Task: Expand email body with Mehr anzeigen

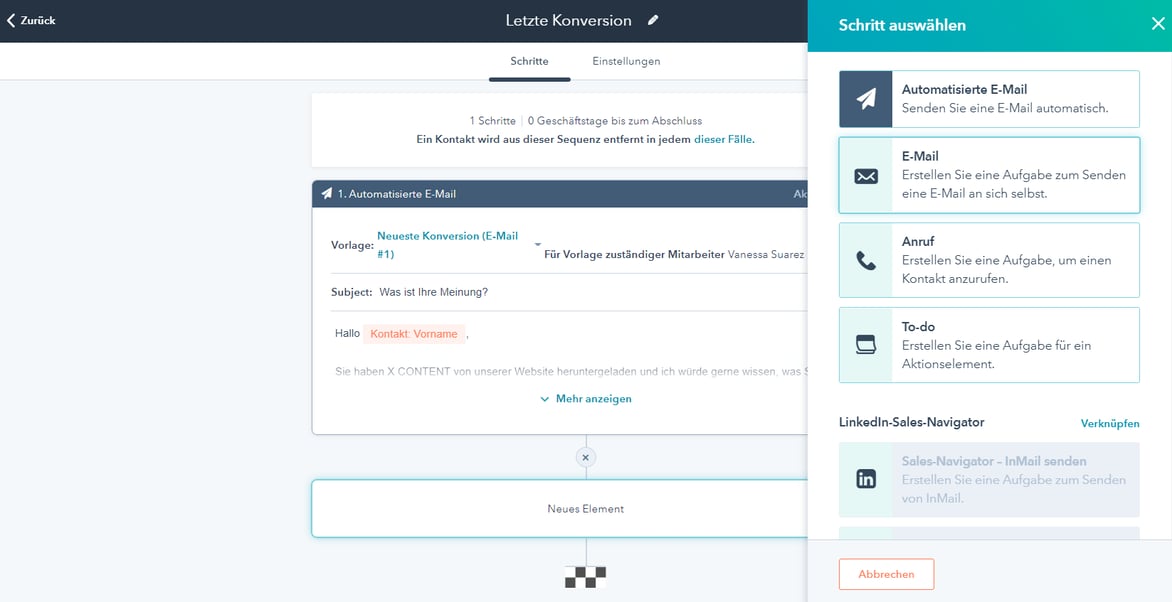Action: click(x=586, y=398)
